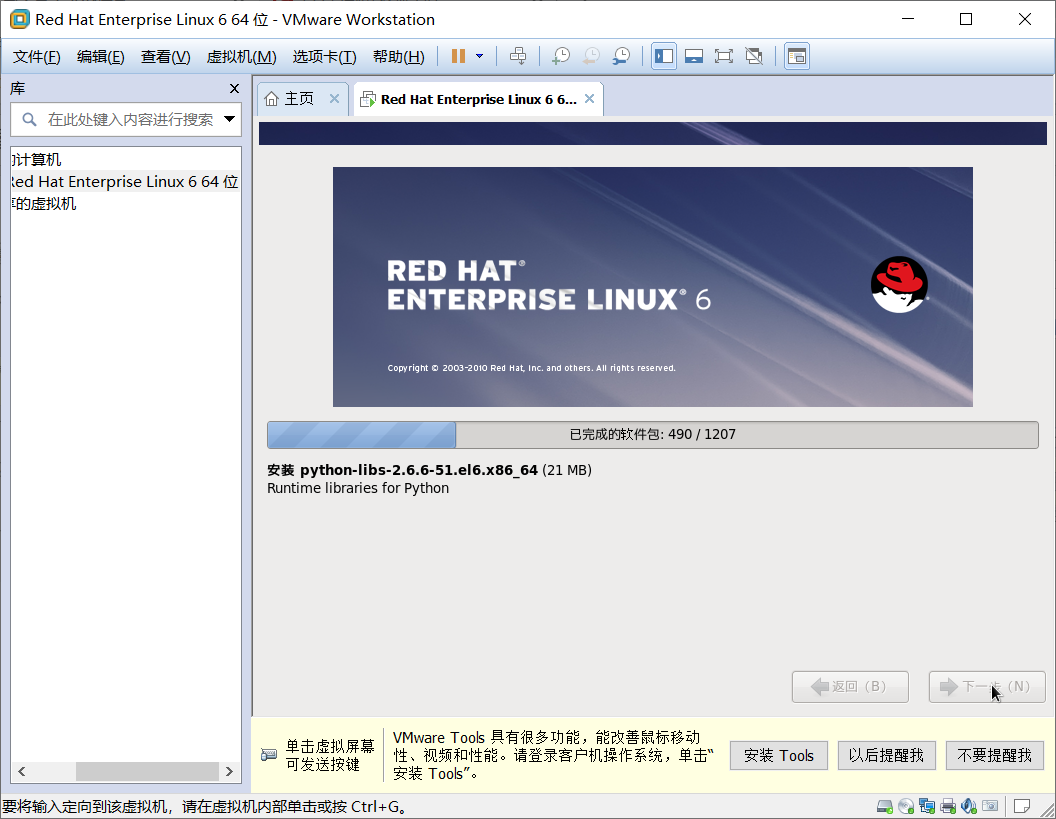Open the 帮助(H) menu
The width and height of the screenshot is (1056, 819).
pos(399,57)
